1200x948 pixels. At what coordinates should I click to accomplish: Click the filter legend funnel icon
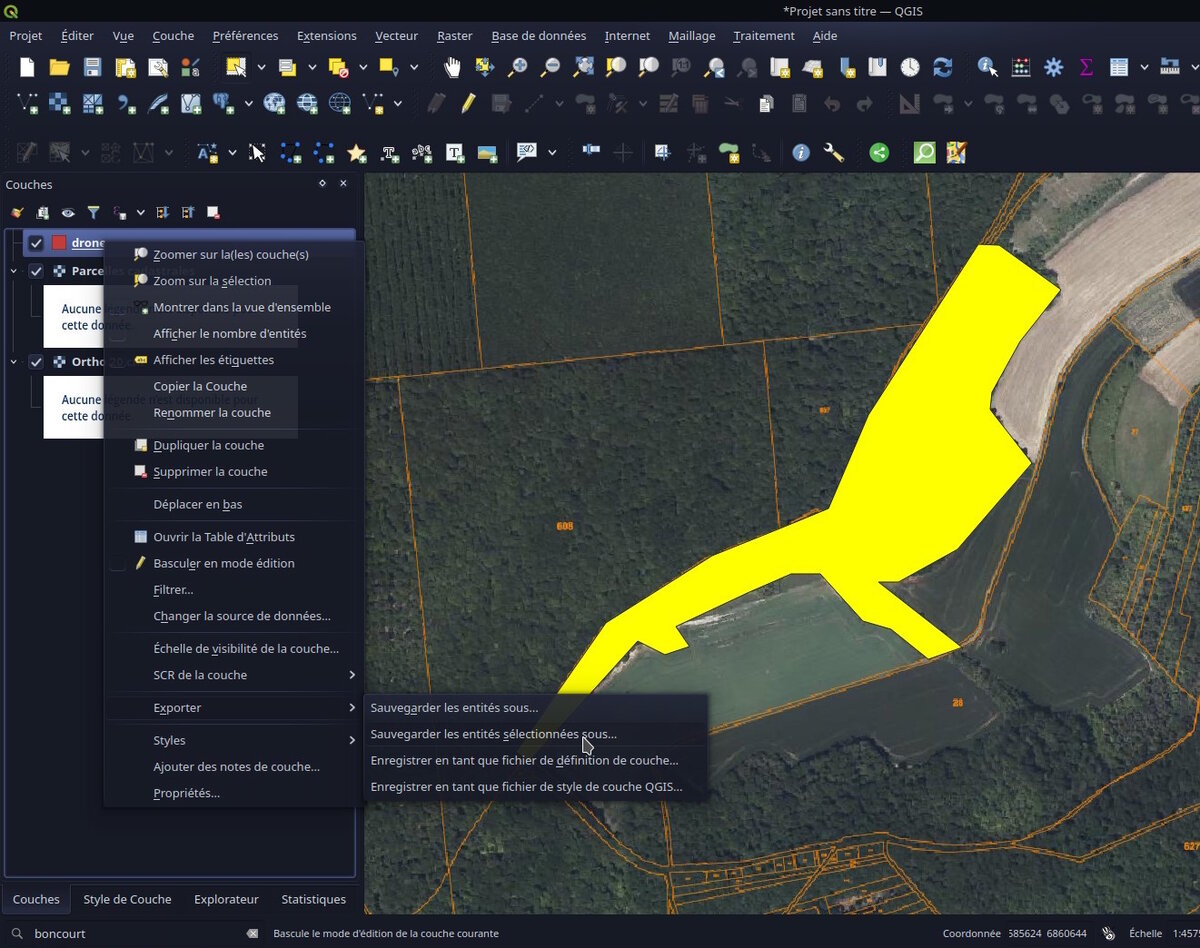pyautogui.click(x=93, y=212)
